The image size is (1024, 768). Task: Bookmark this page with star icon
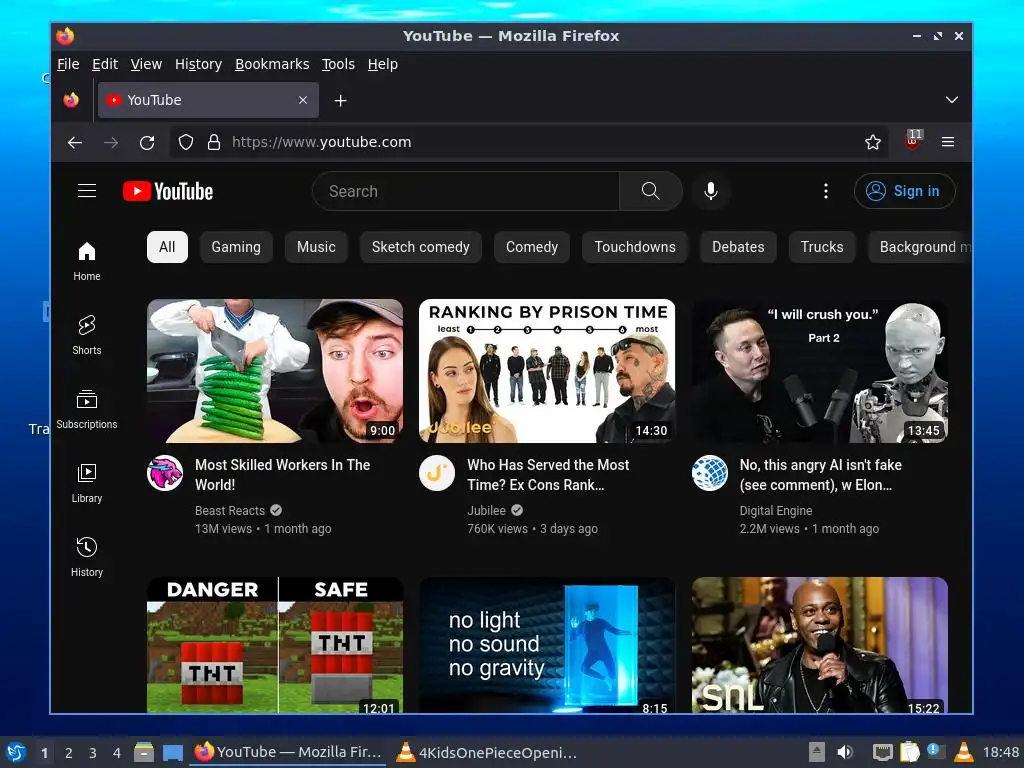(x=872, y=142)
